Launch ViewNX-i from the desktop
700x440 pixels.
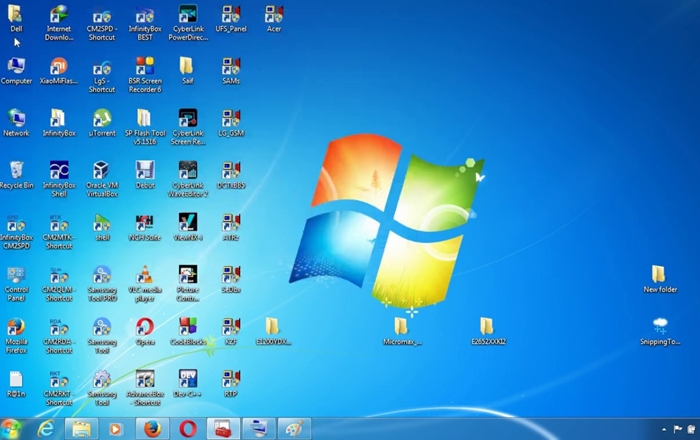pos(188,228)
